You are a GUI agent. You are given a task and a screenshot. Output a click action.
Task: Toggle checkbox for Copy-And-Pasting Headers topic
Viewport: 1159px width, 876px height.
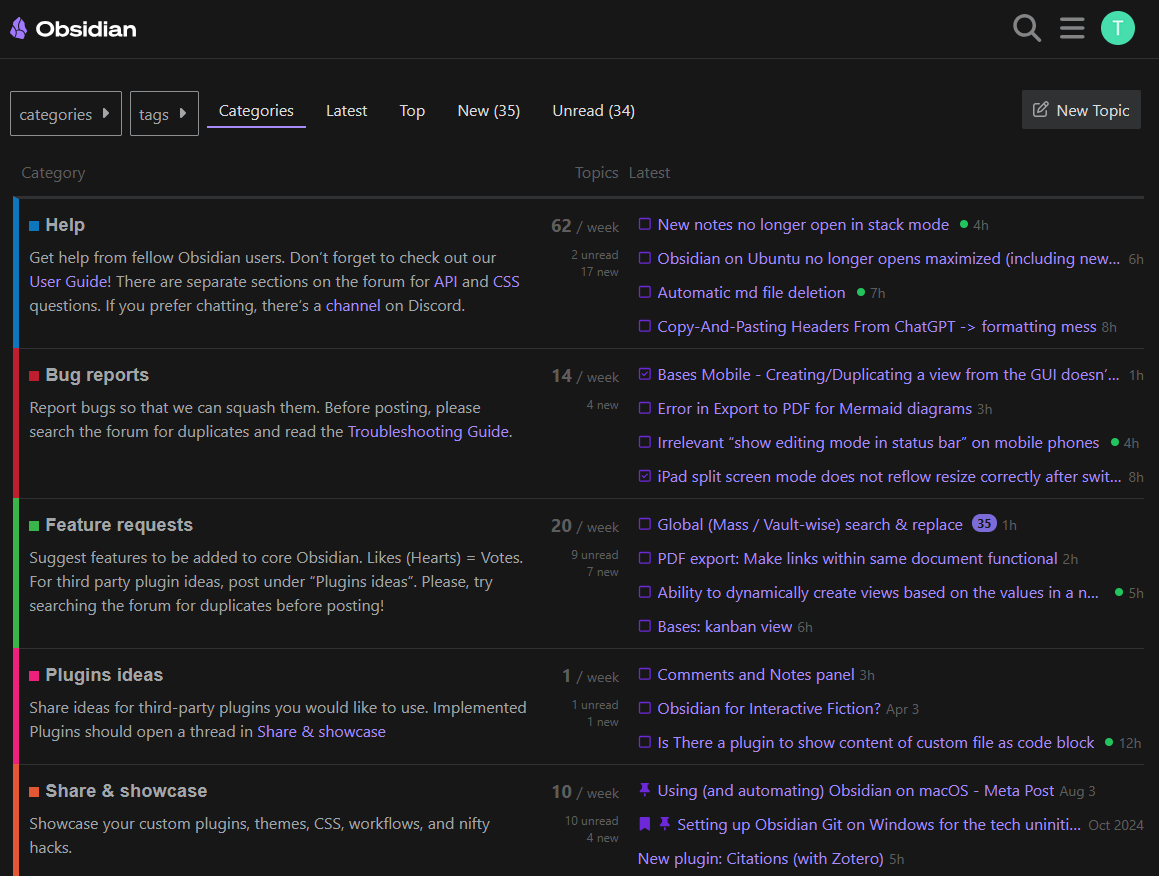click(645, 326)
